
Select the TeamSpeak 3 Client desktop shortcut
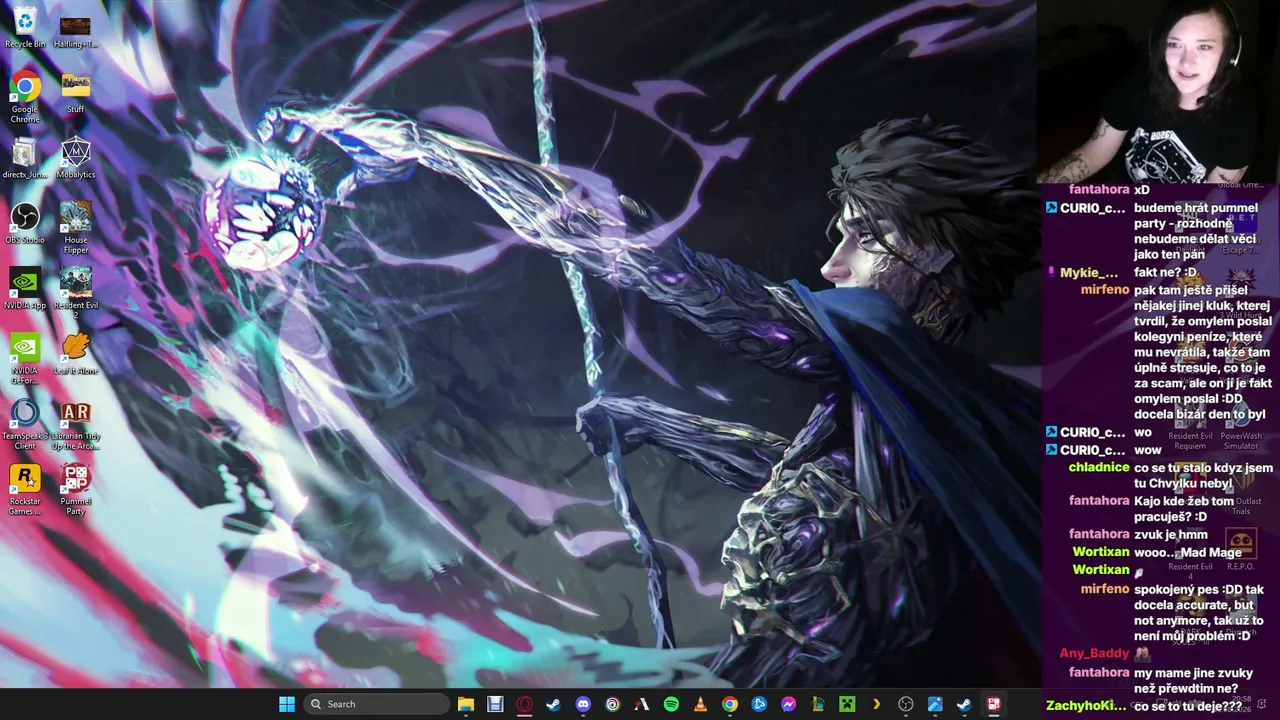[25, 424]
